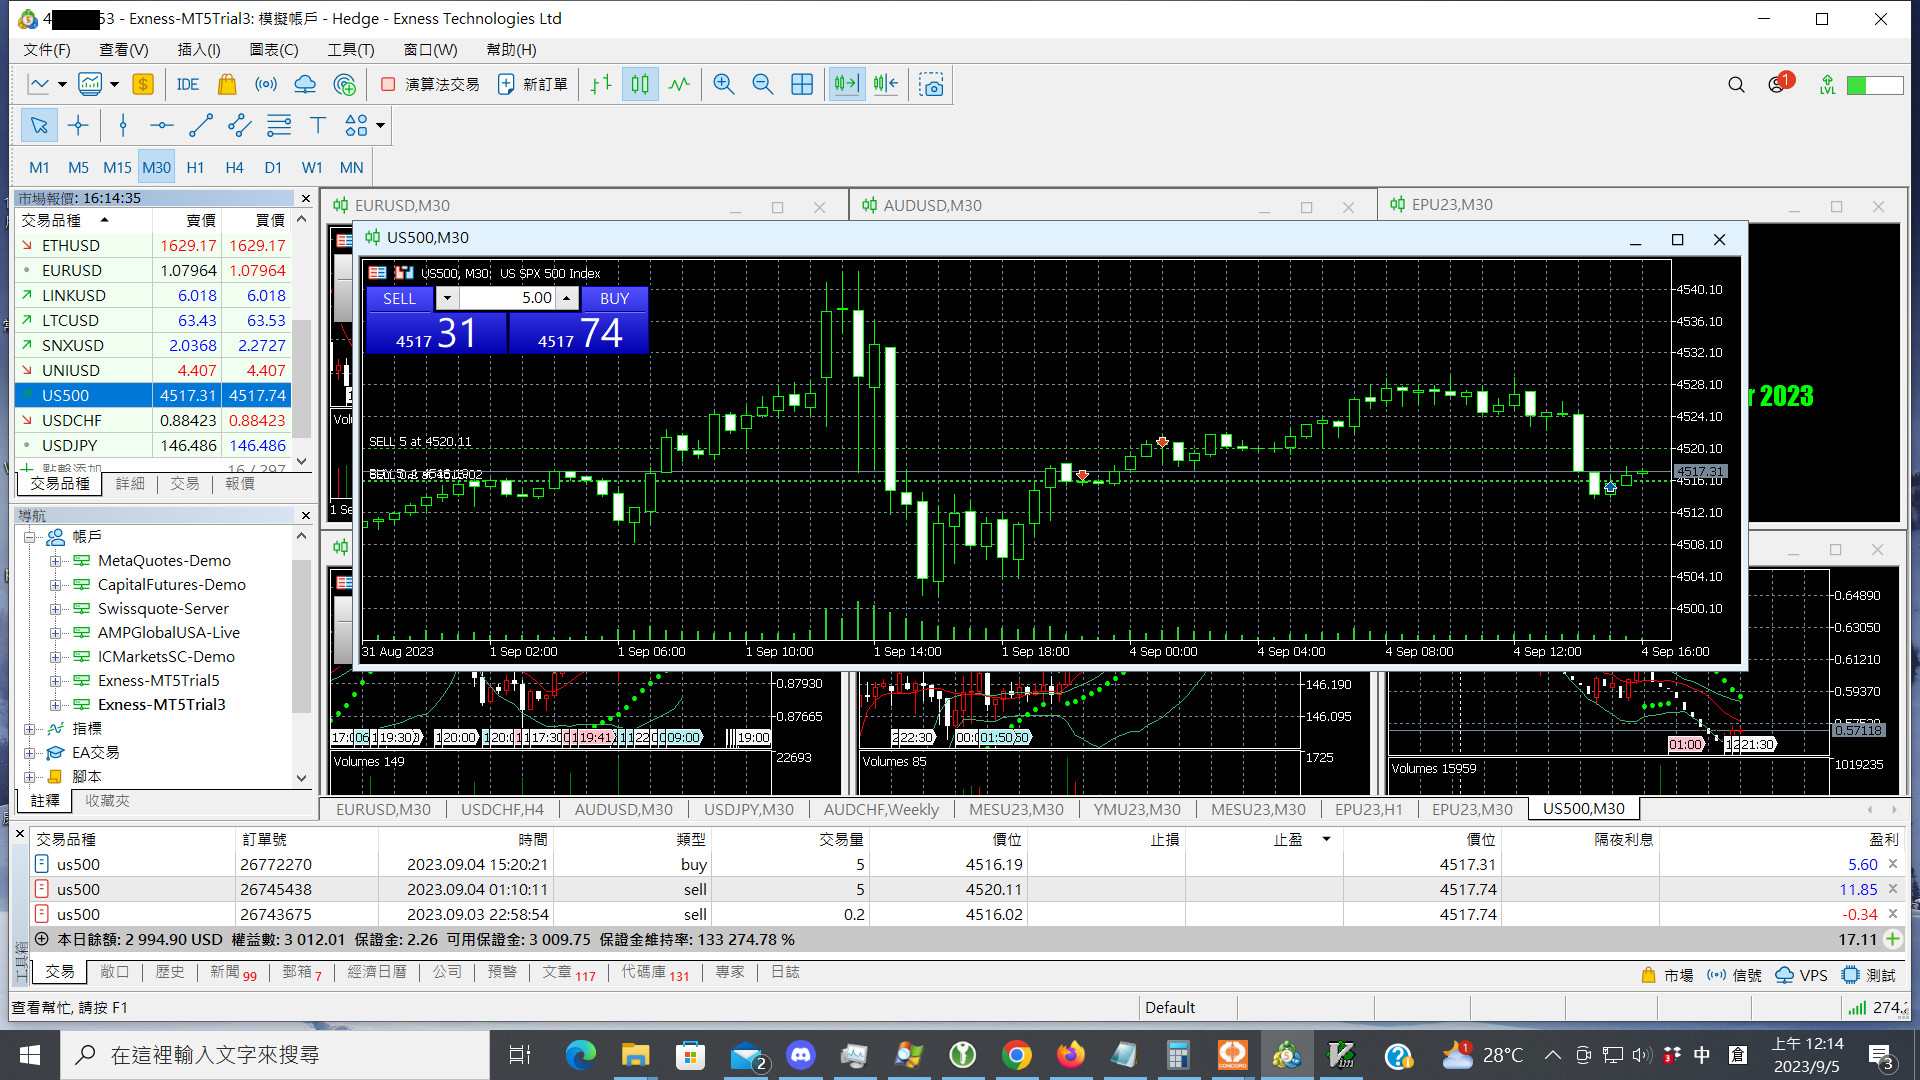1920x1080 pixels.
Task: Toggle chart shift from right edge
Action: point(886,85)
